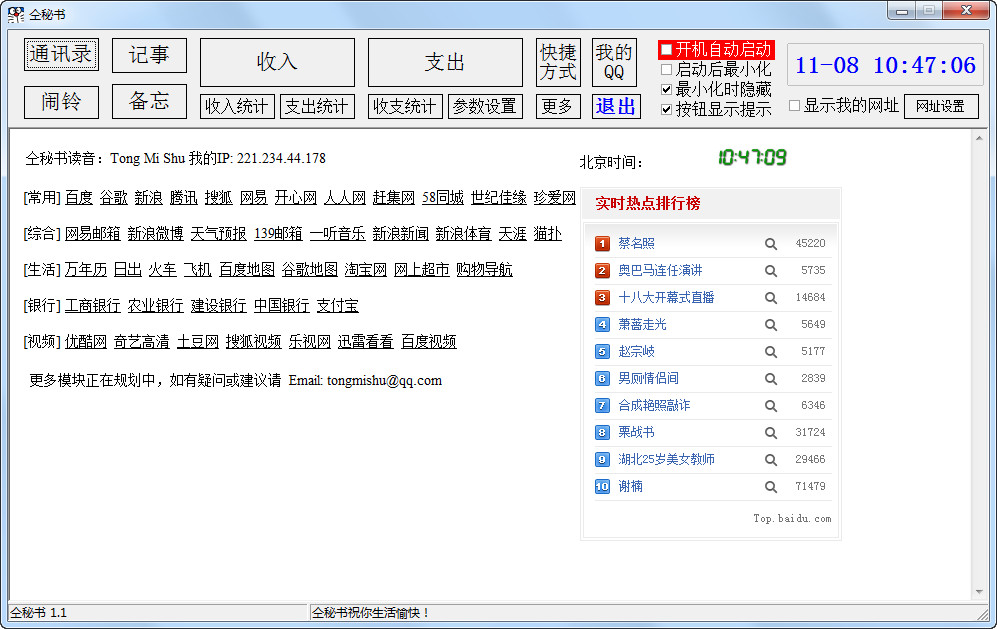Open 139邮箱 link
The width and height of the screenshot is (997, 629).
(x=278, y=234)
